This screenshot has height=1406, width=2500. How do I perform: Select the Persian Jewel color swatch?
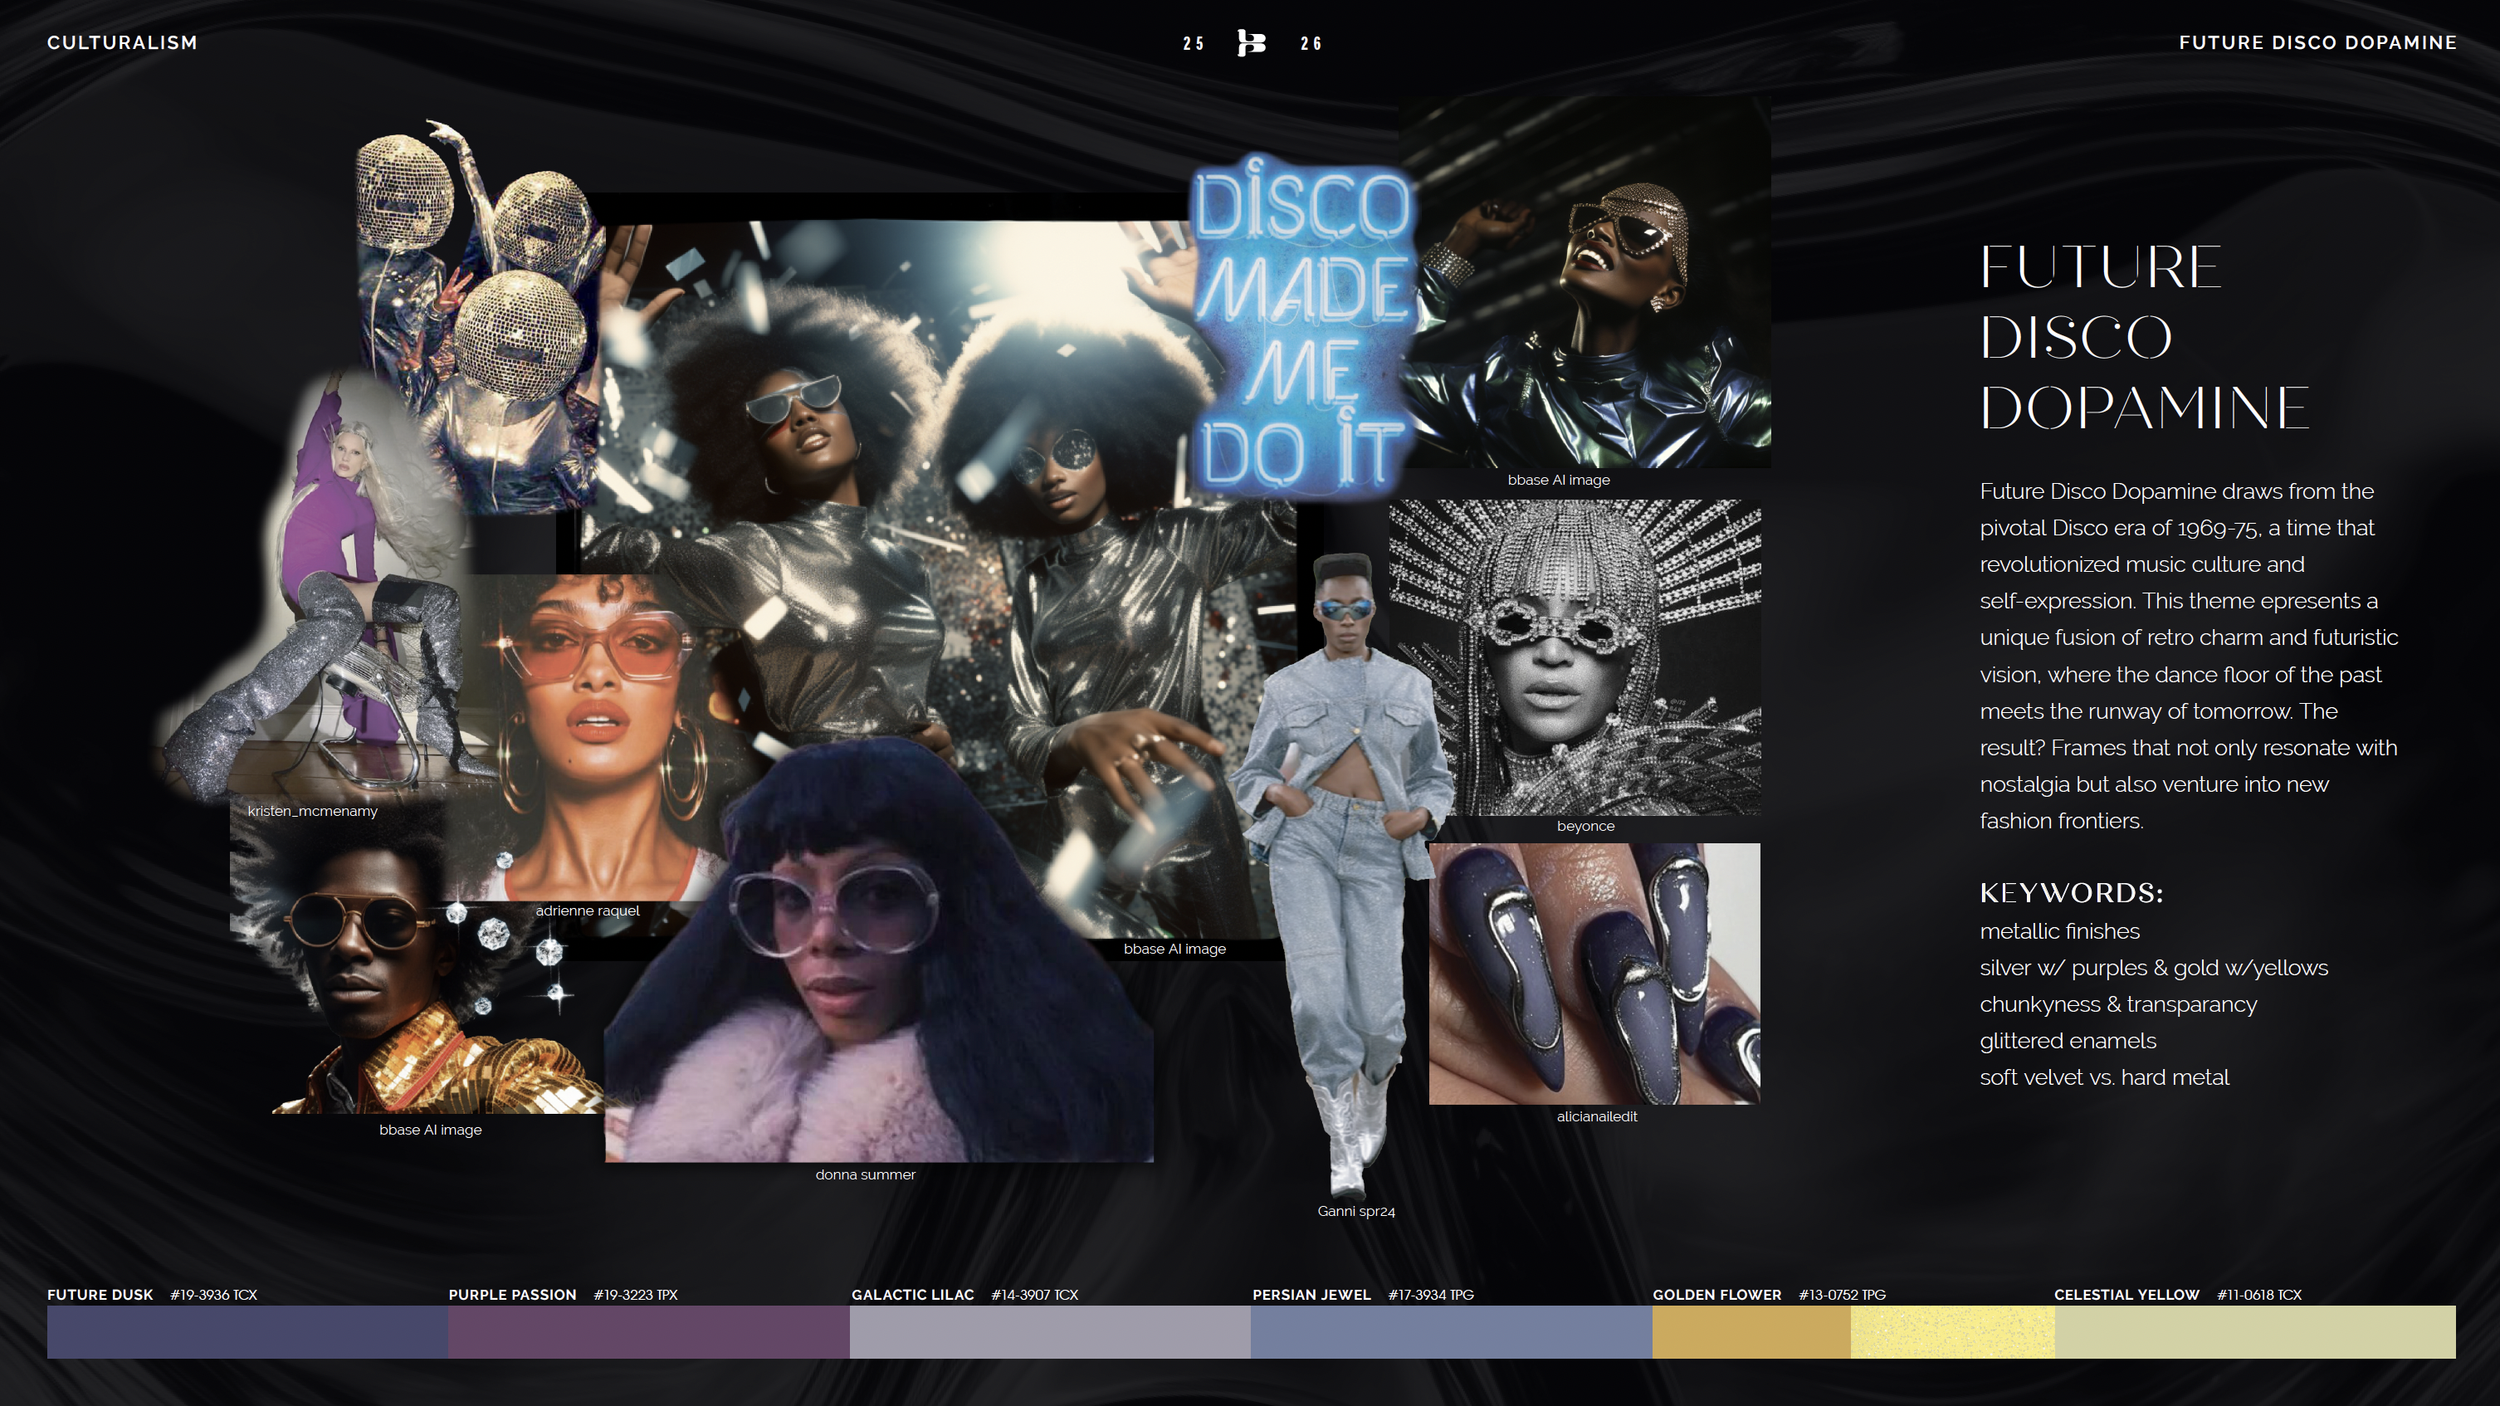click(1451, 1331)
